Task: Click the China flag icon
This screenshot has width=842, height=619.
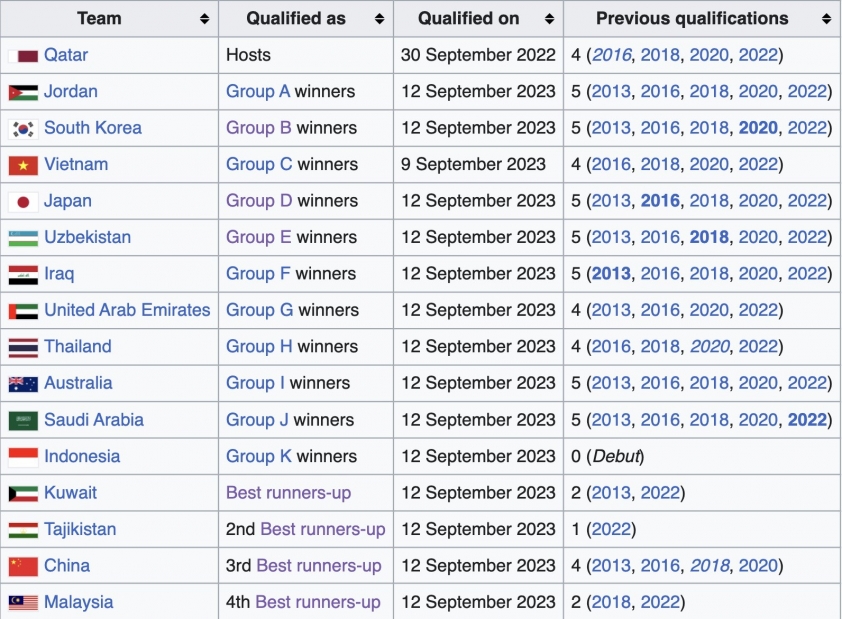Action: coord(23,566)
